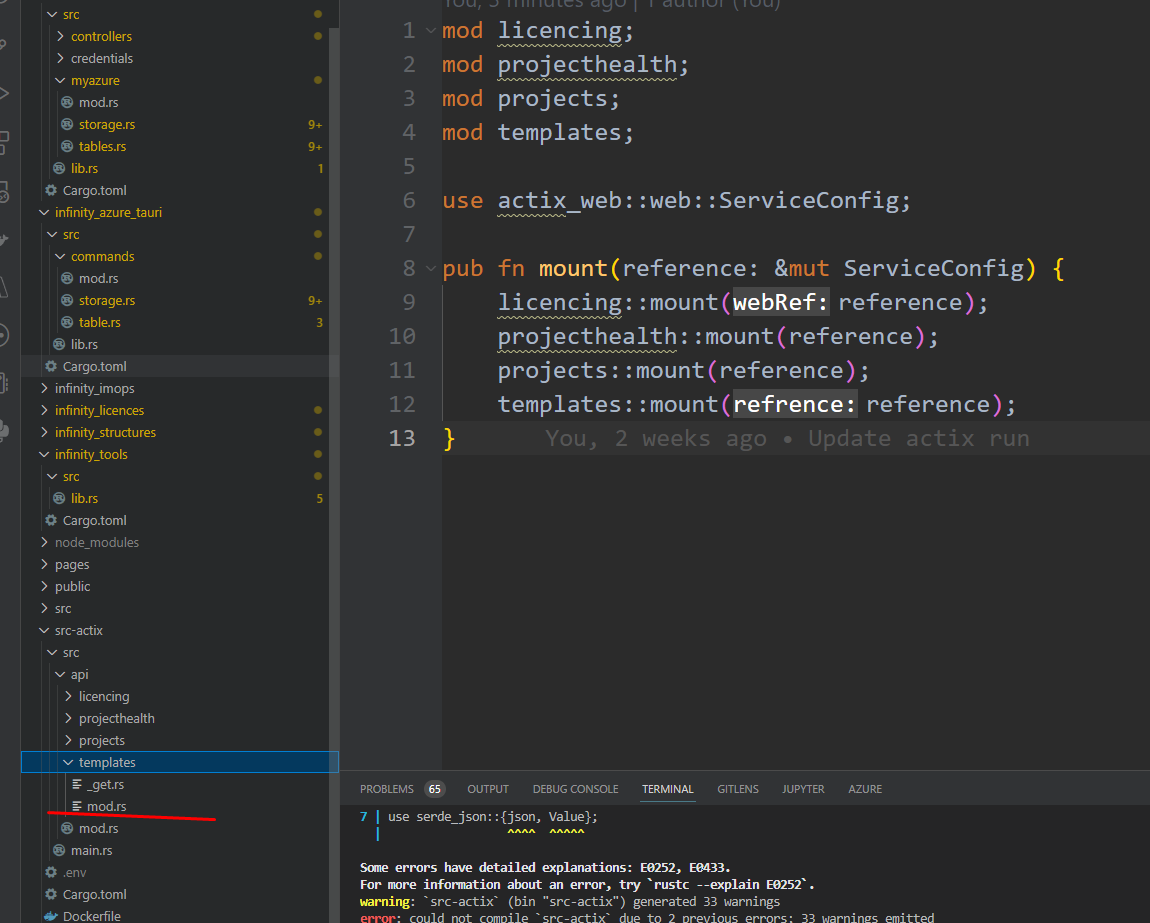Viewport: 1150px width, 923px height.
Task: Click Rust icon of lib.rs with badge 5
Action: [x=59, y=498]
